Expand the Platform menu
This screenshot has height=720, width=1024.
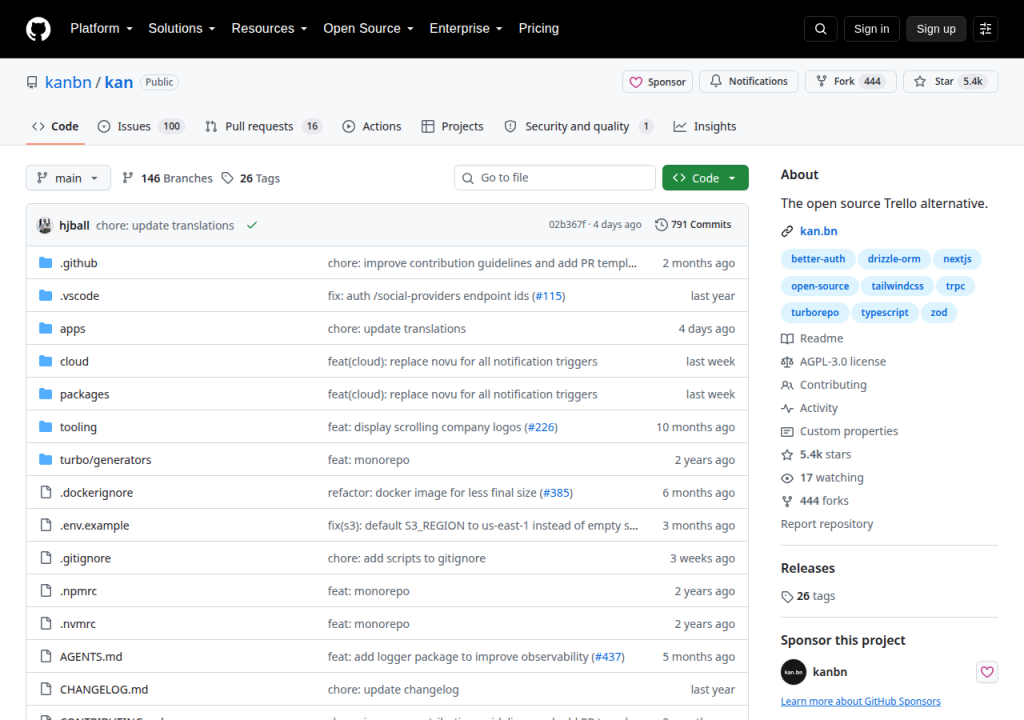101,29
